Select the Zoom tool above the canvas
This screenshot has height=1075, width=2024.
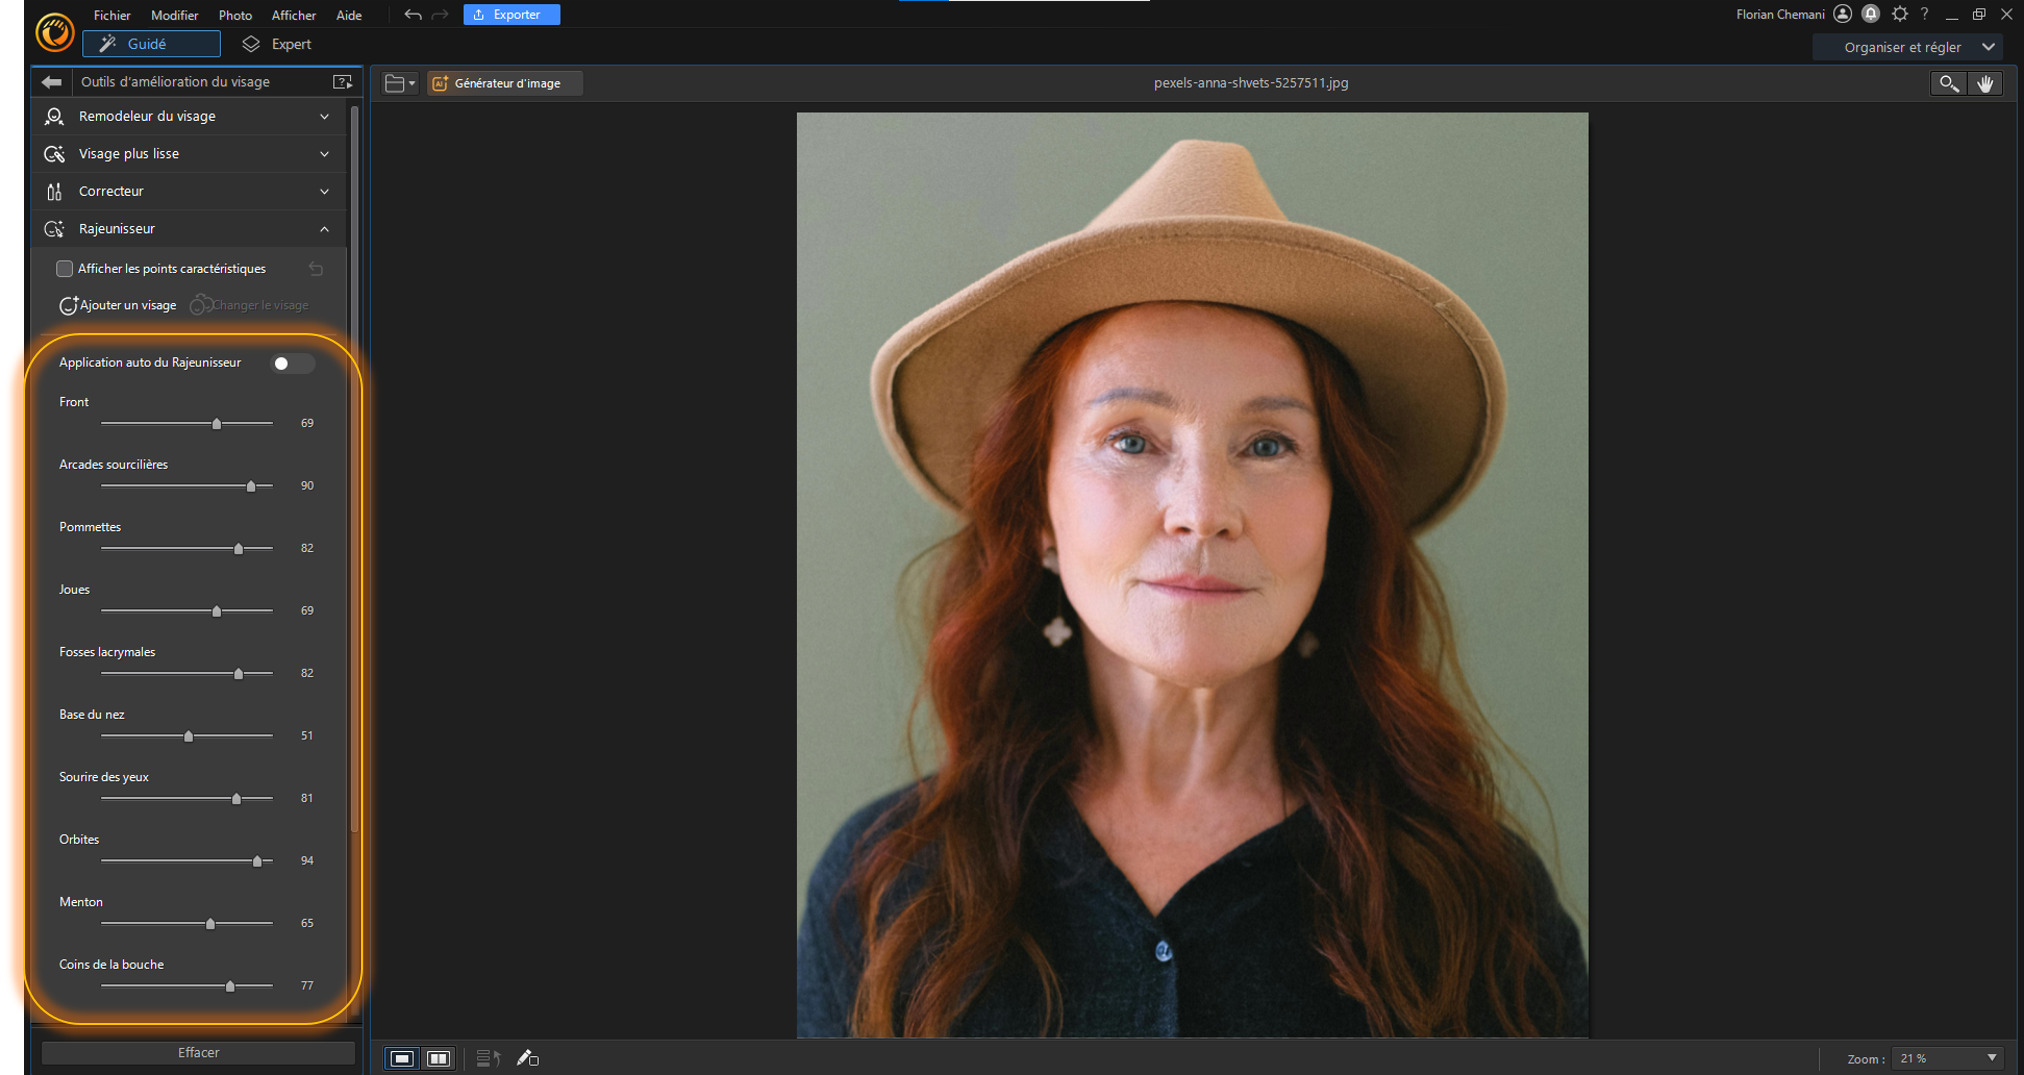tap(1948, 83)
